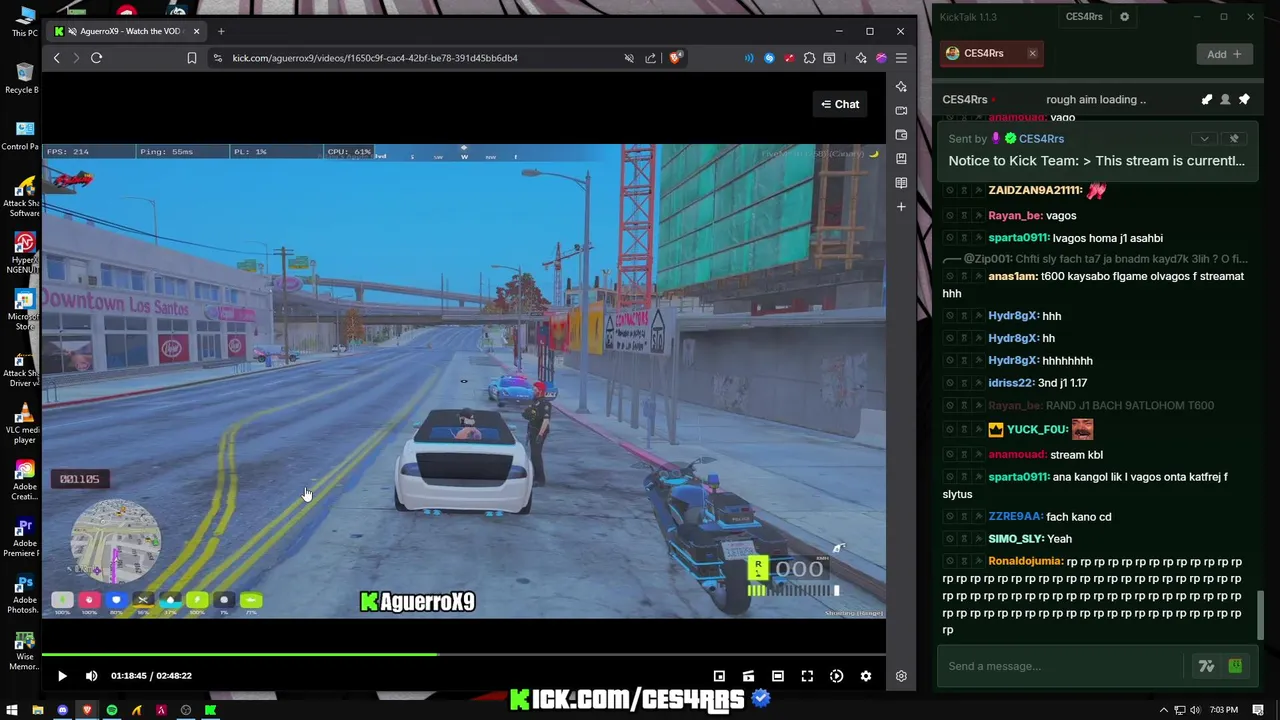
Task: Open the red extension icon
Action: [789, 58]
